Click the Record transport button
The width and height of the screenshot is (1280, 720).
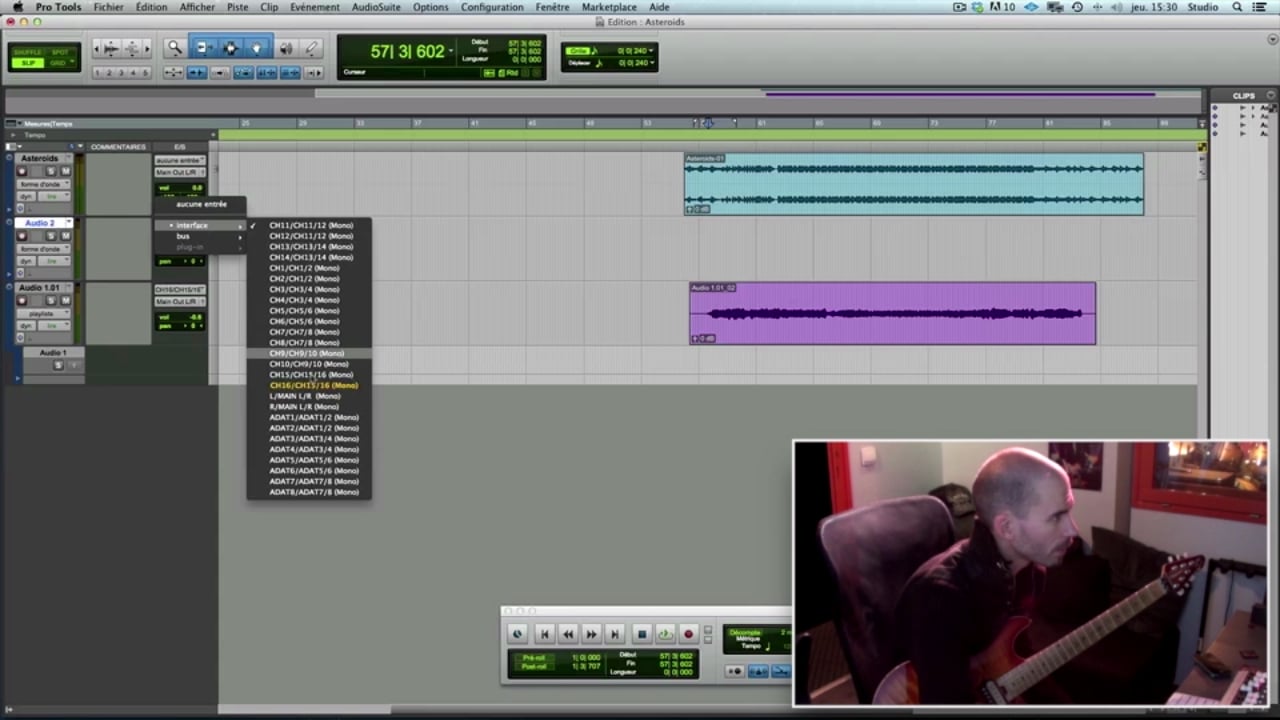tap(688, 634)
